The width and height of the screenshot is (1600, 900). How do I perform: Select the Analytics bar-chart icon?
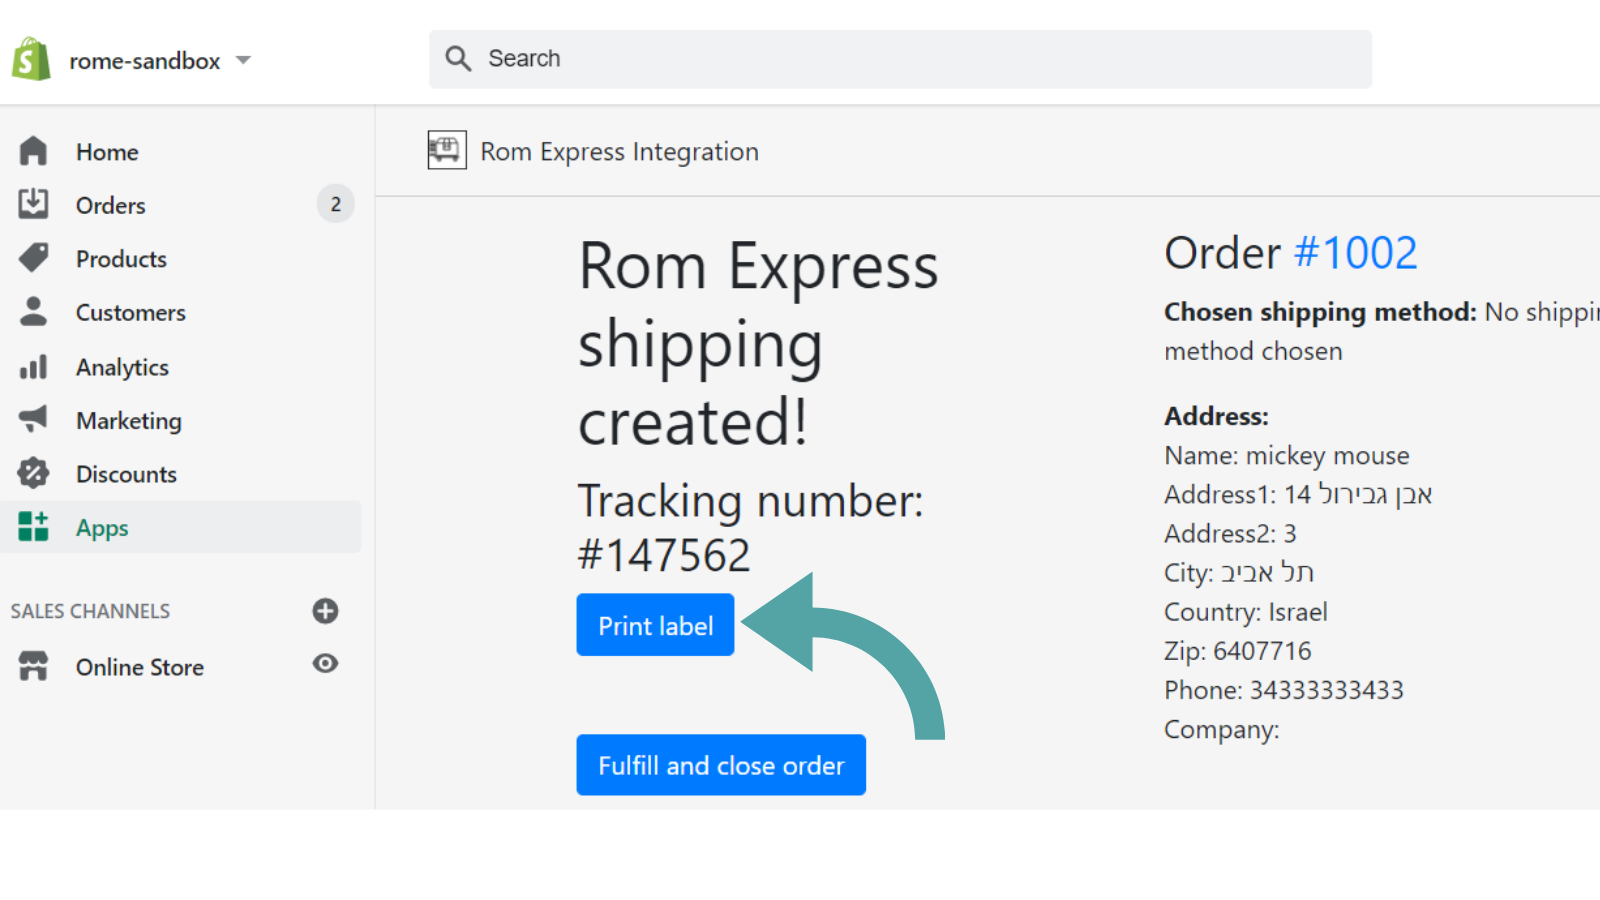coord(33,367)
